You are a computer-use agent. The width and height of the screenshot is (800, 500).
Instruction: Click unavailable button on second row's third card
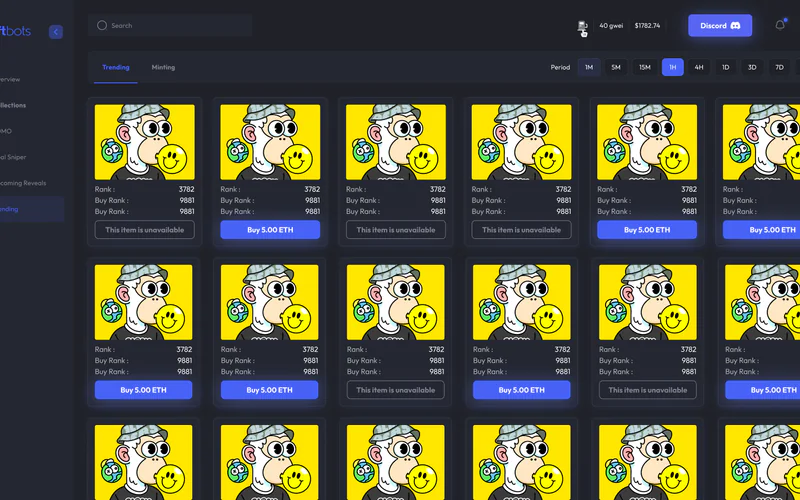pyautogui.click(x=395, y=390)
